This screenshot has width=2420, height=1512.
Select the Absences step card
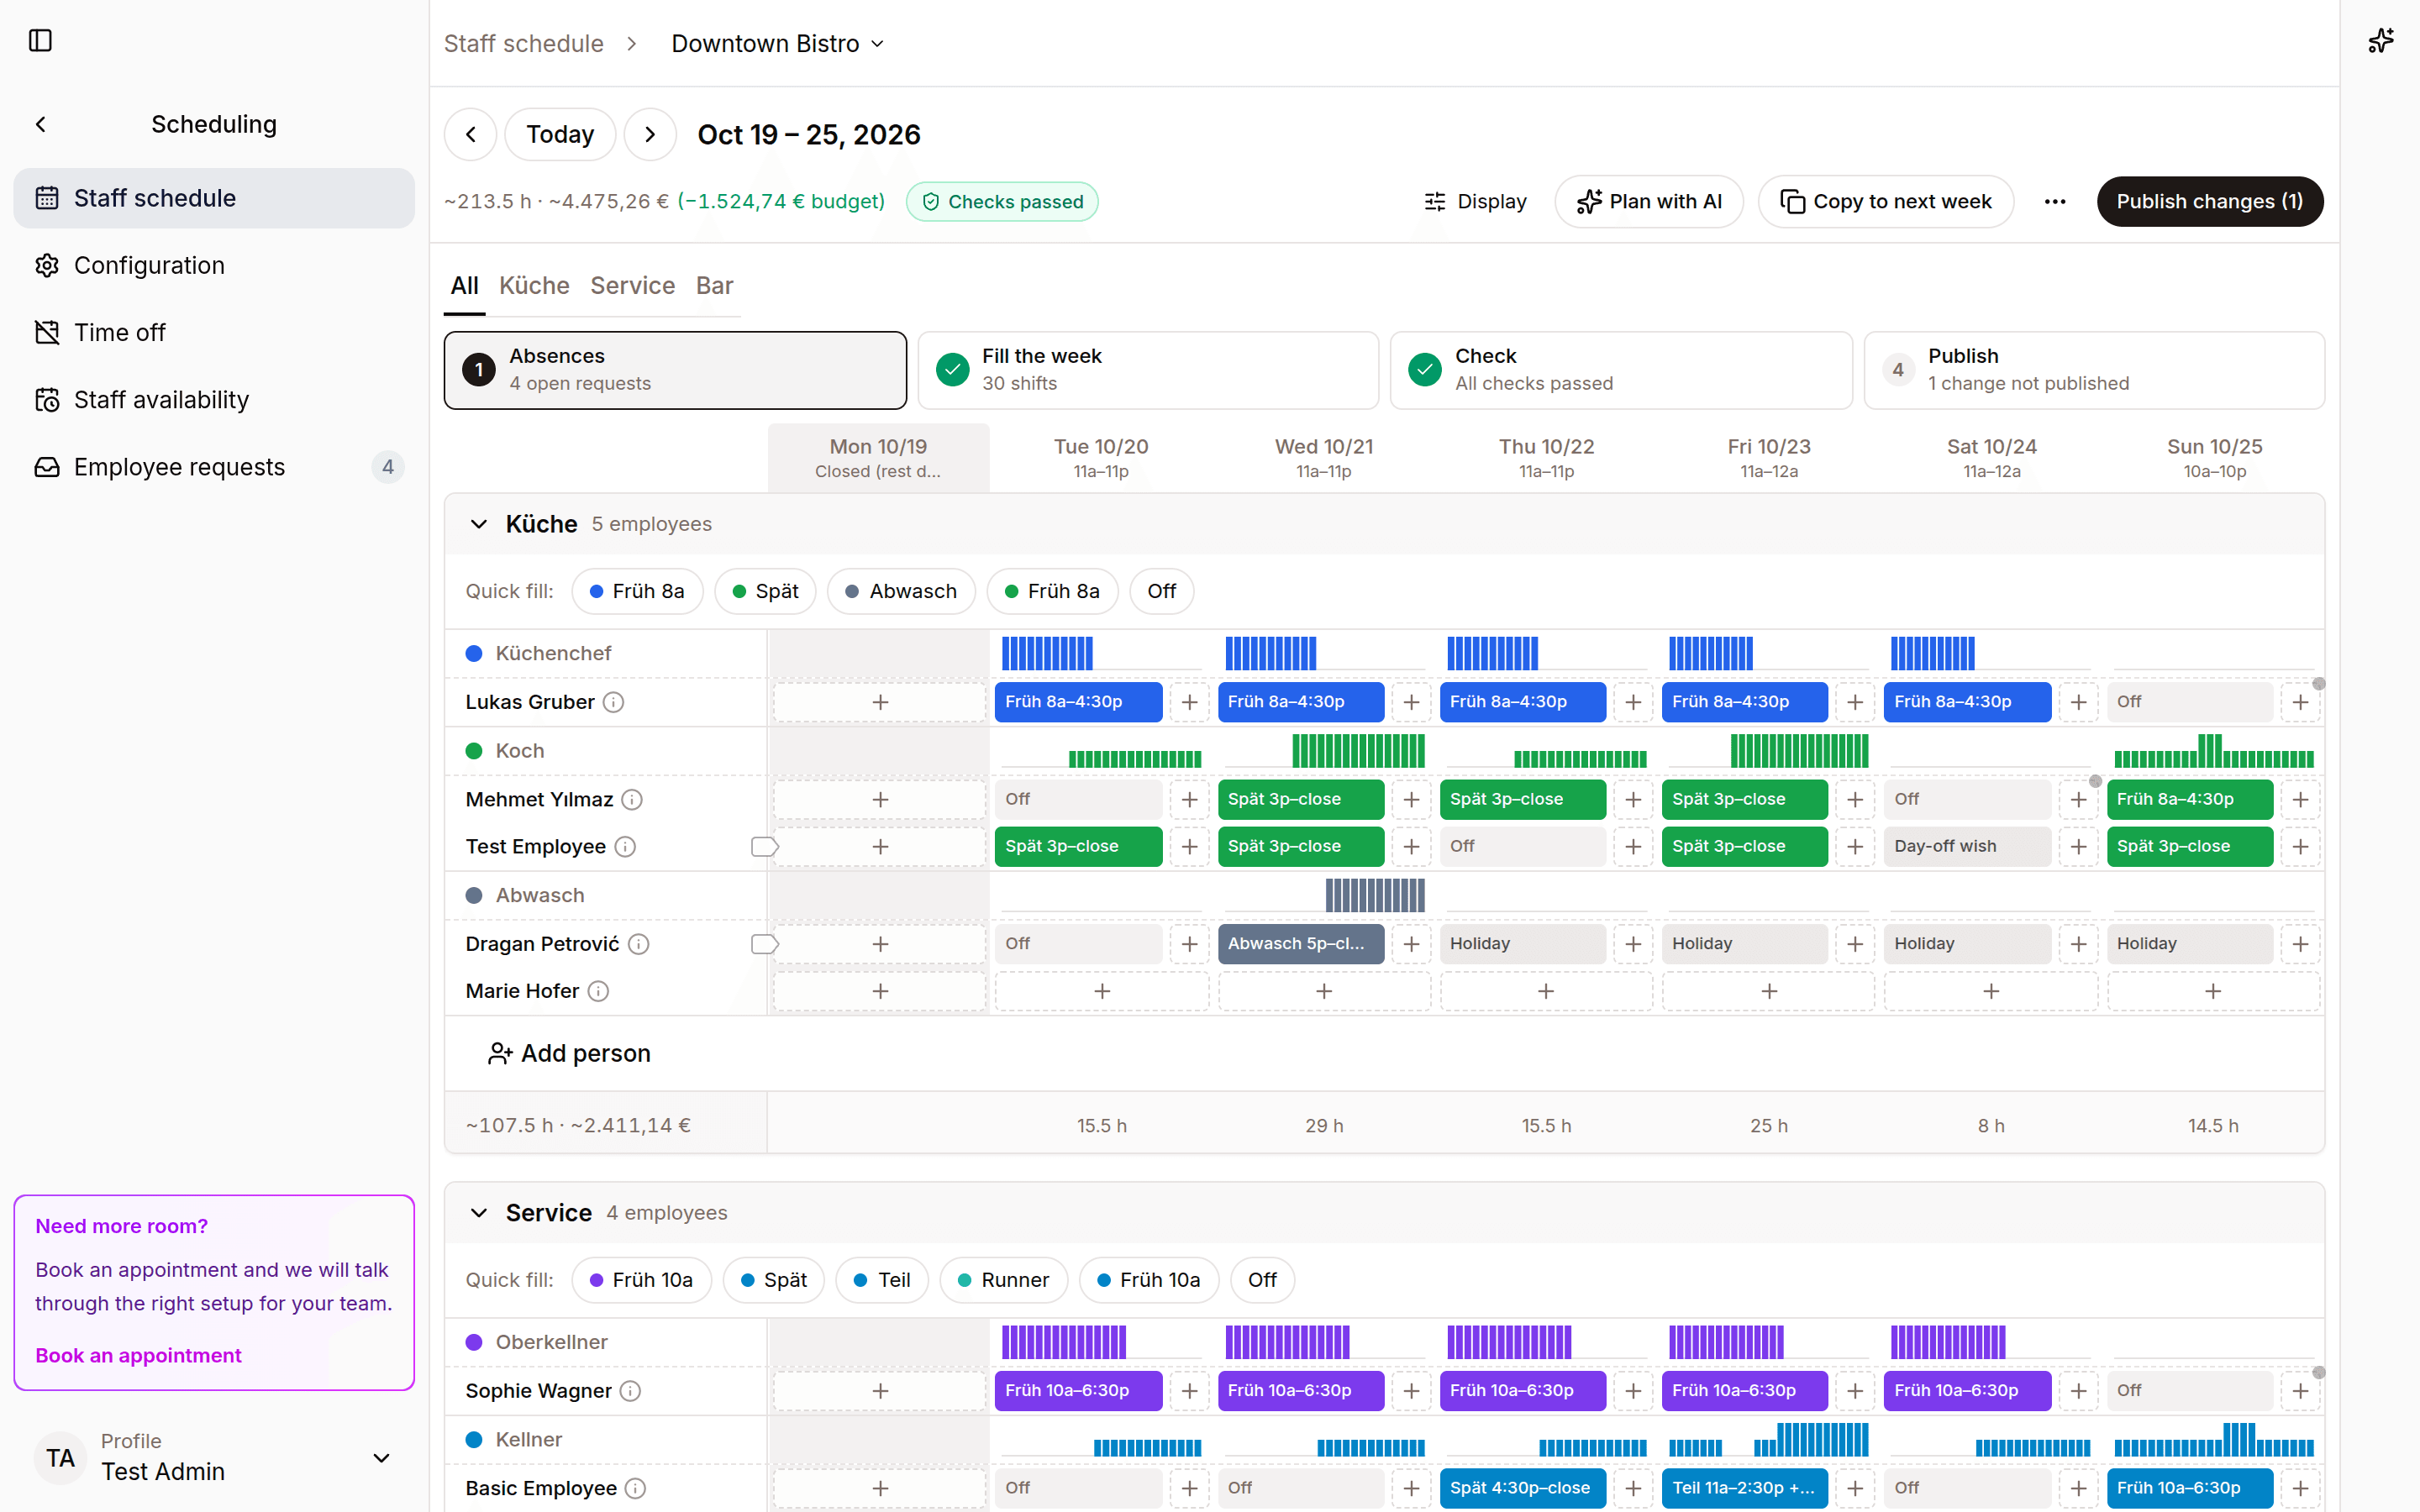(675, 370)
